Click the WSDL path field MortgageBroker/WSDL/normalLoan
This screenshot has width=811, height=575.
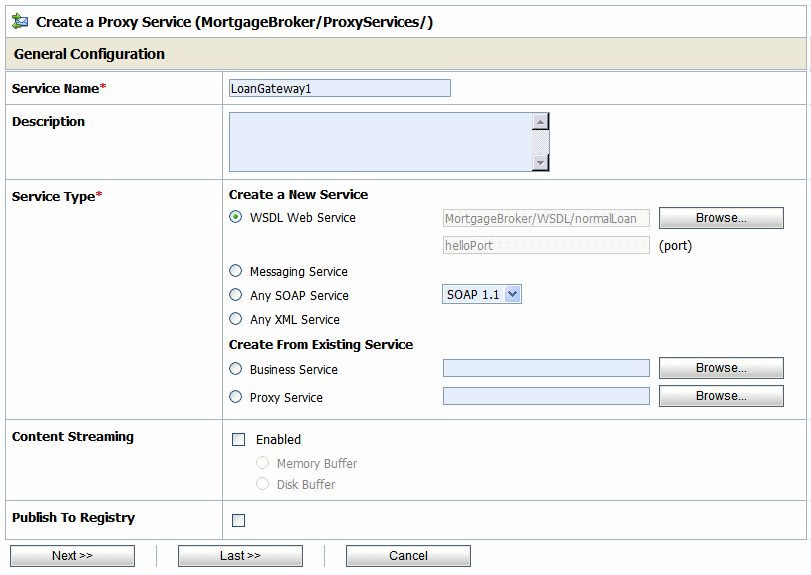[x=546, y=218]
